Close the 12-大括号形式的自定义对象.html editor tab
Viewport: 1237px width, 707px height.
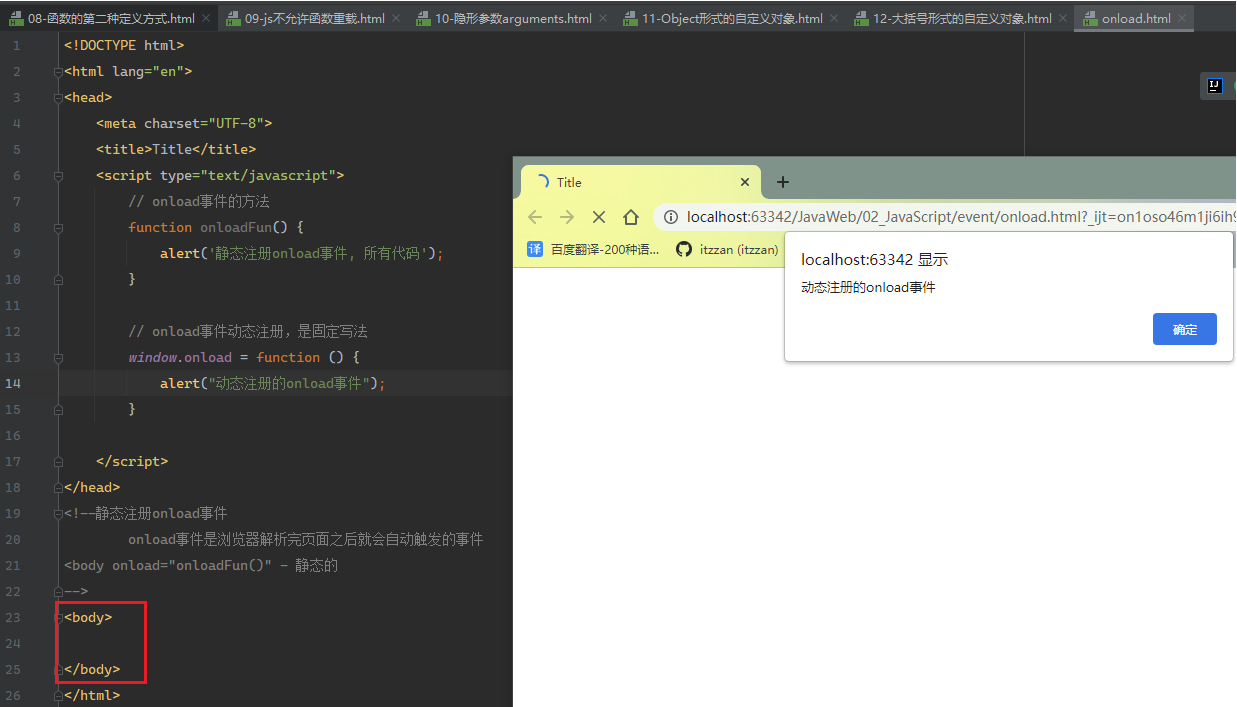1063,19
